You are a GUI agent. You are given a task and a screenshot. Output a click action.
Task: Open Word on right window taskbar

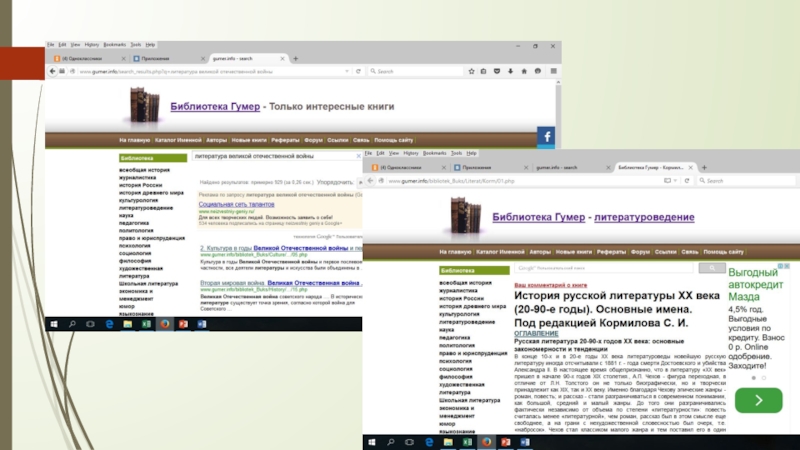pos(525,442)
